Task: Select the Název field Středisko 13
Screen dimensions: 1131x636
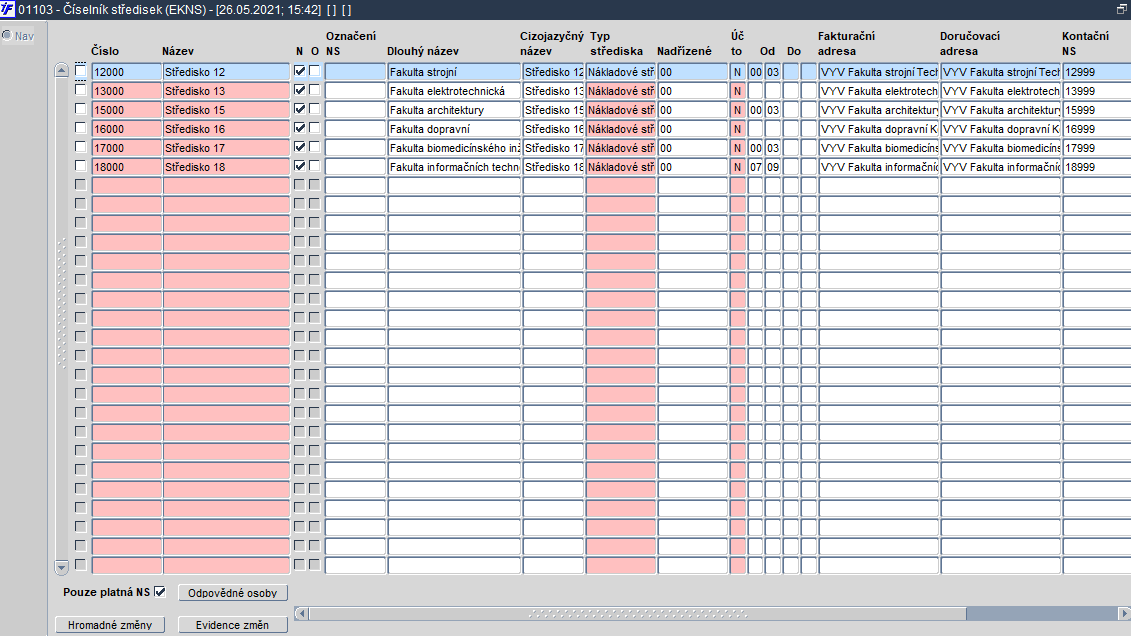Action: [x=226, y=91]
